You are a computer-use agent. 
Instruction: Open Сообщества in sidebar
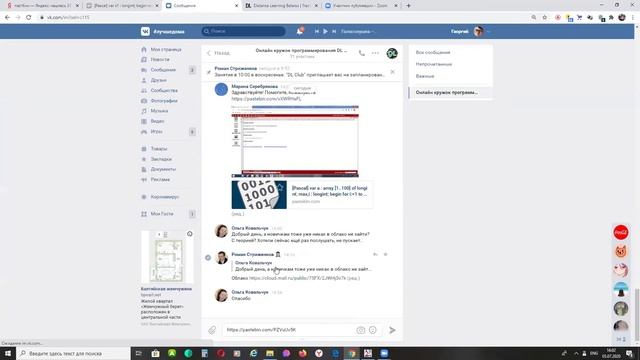point(164,91)
